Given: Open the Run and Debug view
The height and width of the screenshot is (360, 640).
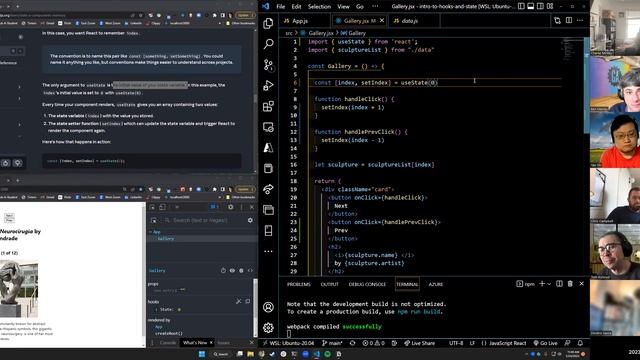Looking at the screenshot, I should (268, 85).
